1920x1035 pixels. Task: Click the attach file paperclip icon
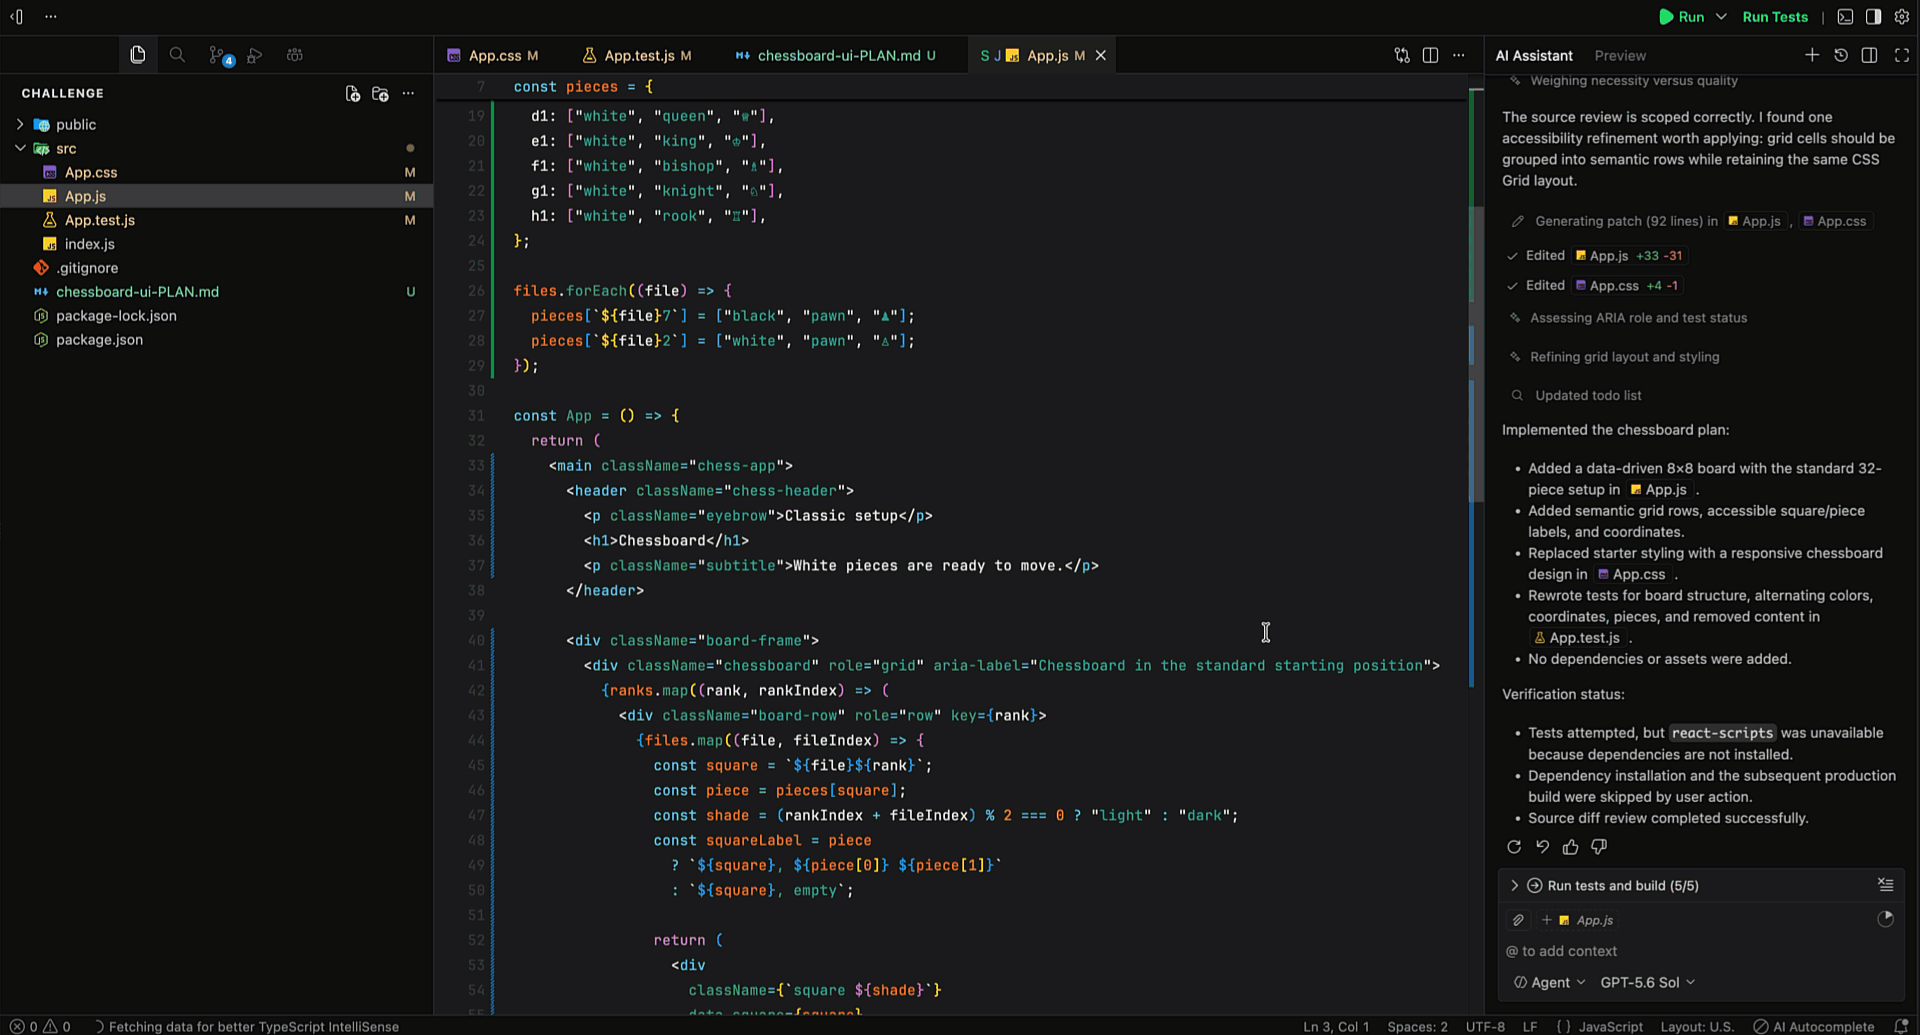[1518, 920]
